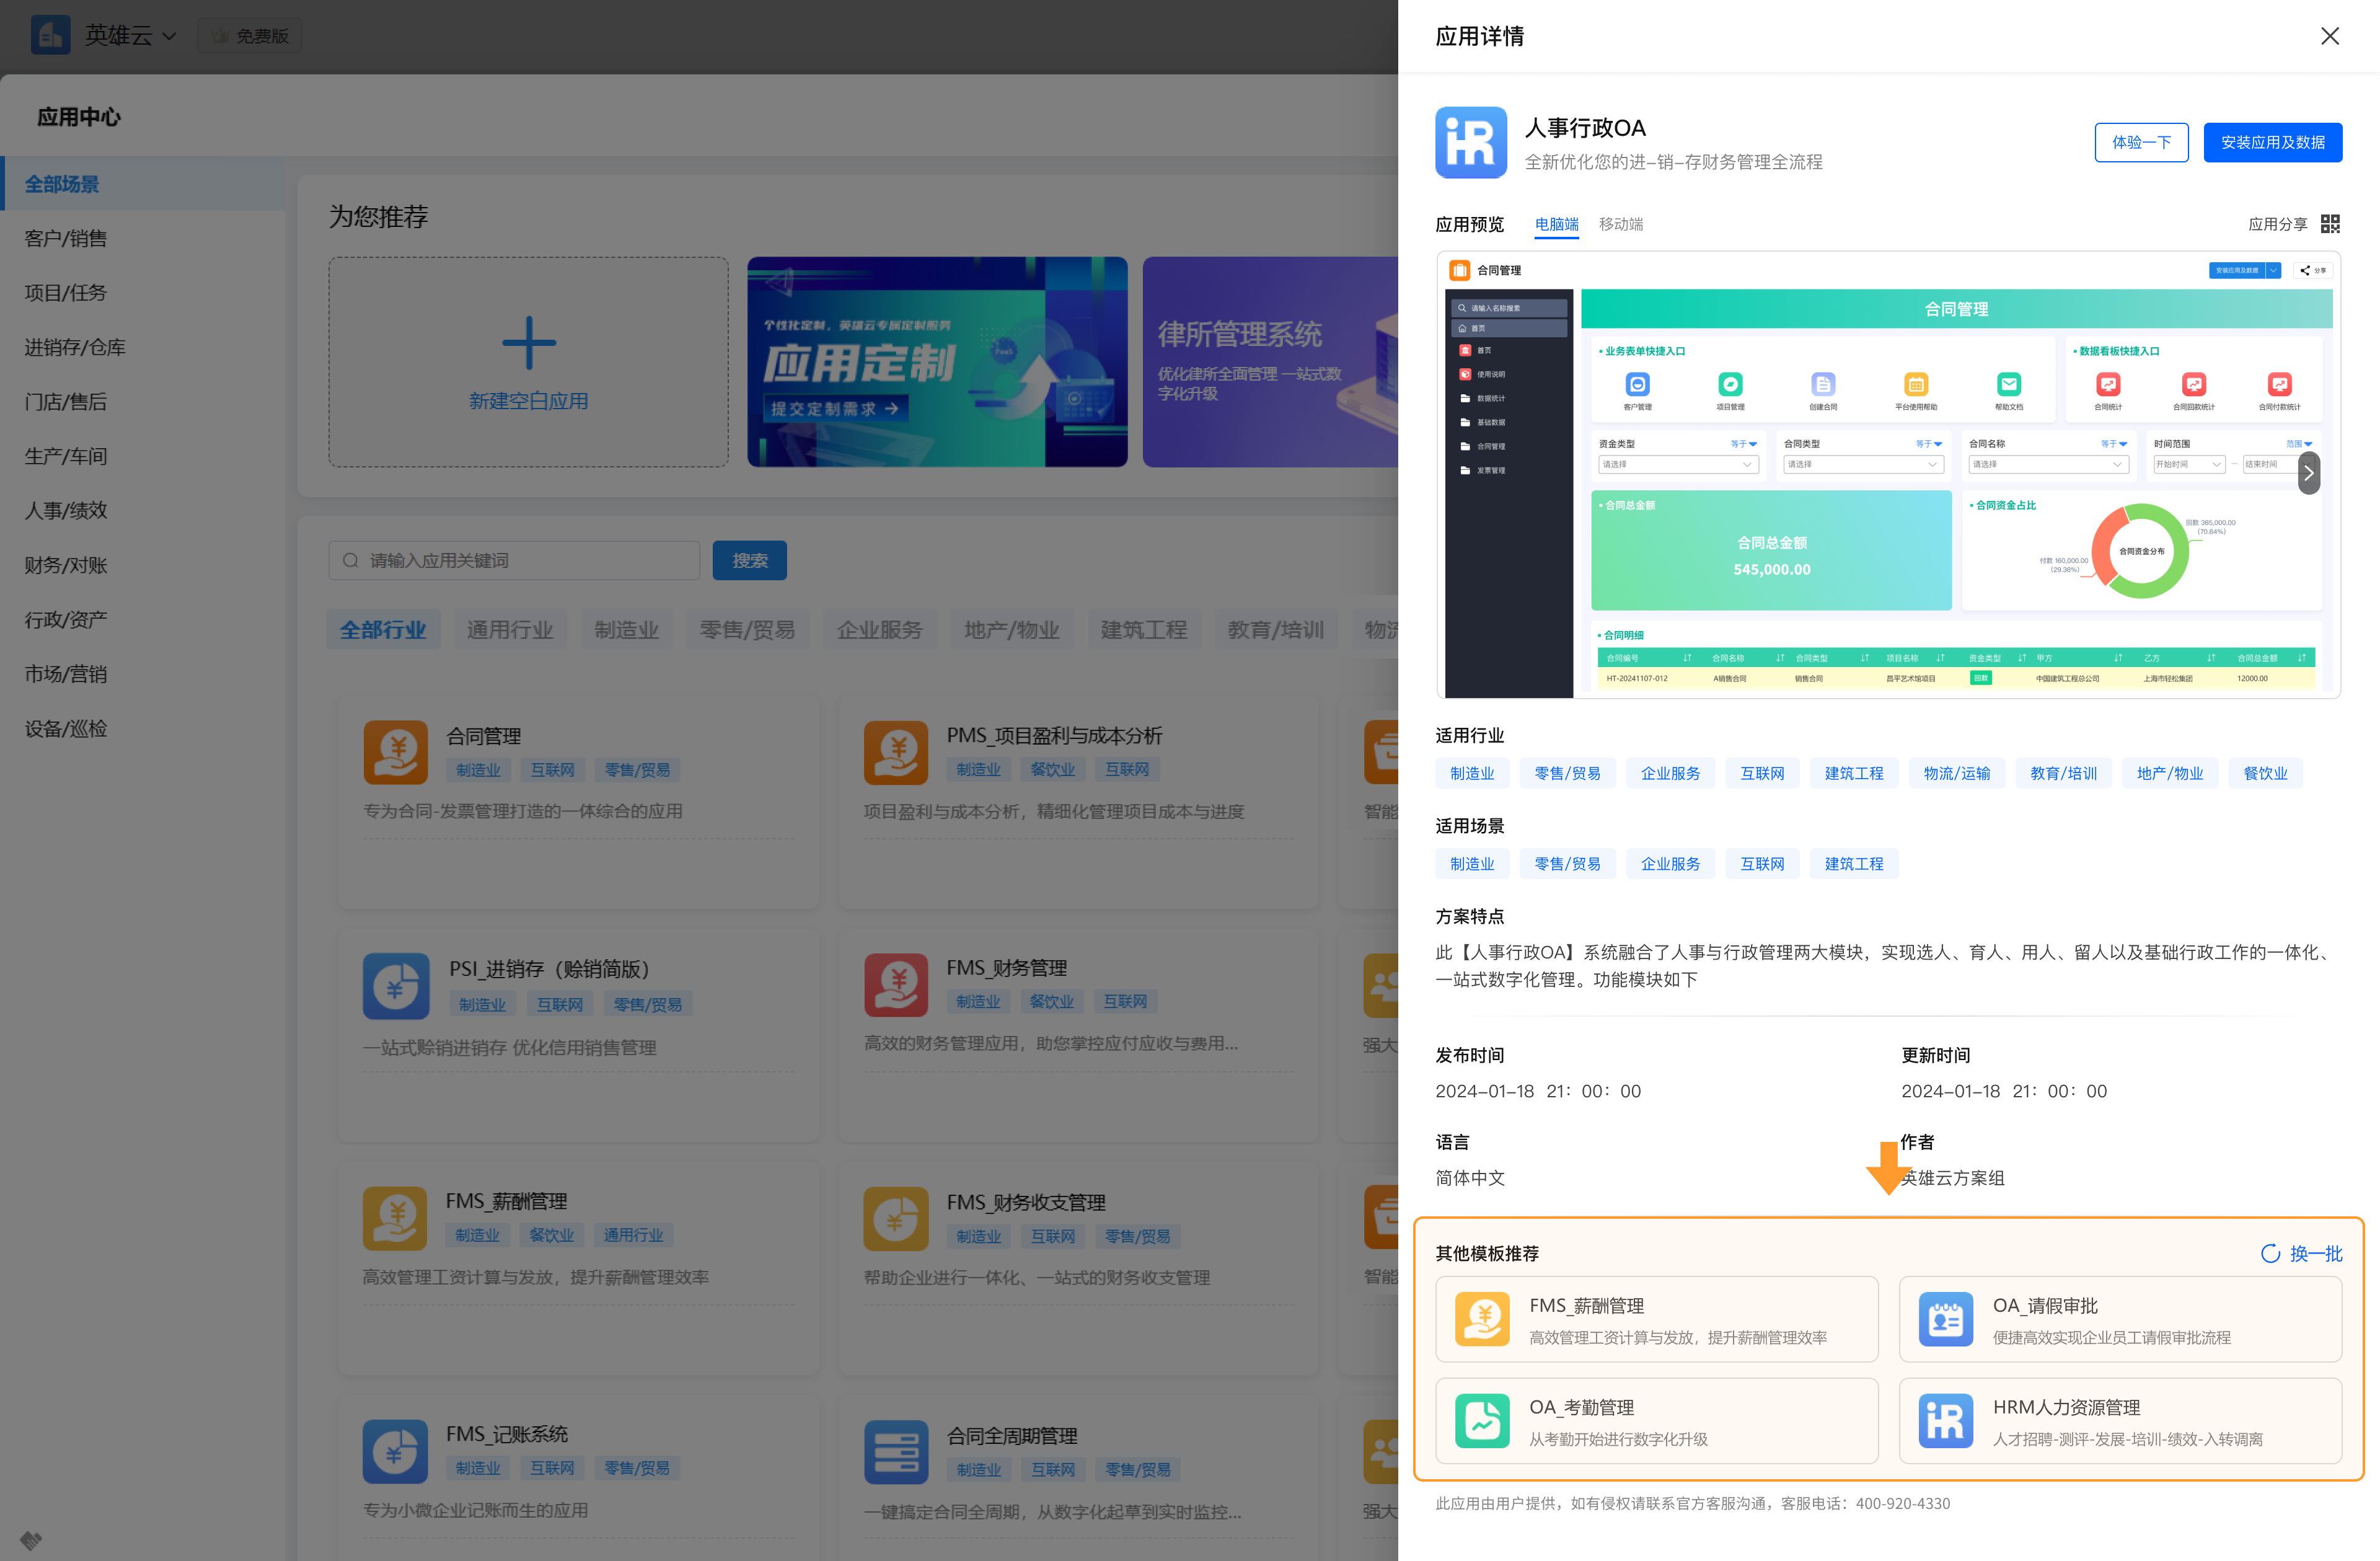This screenshot has height=1561, width=2380.
Task: Click the FMS_薪酬管理 list card icon
Action: click(395, 1218)
